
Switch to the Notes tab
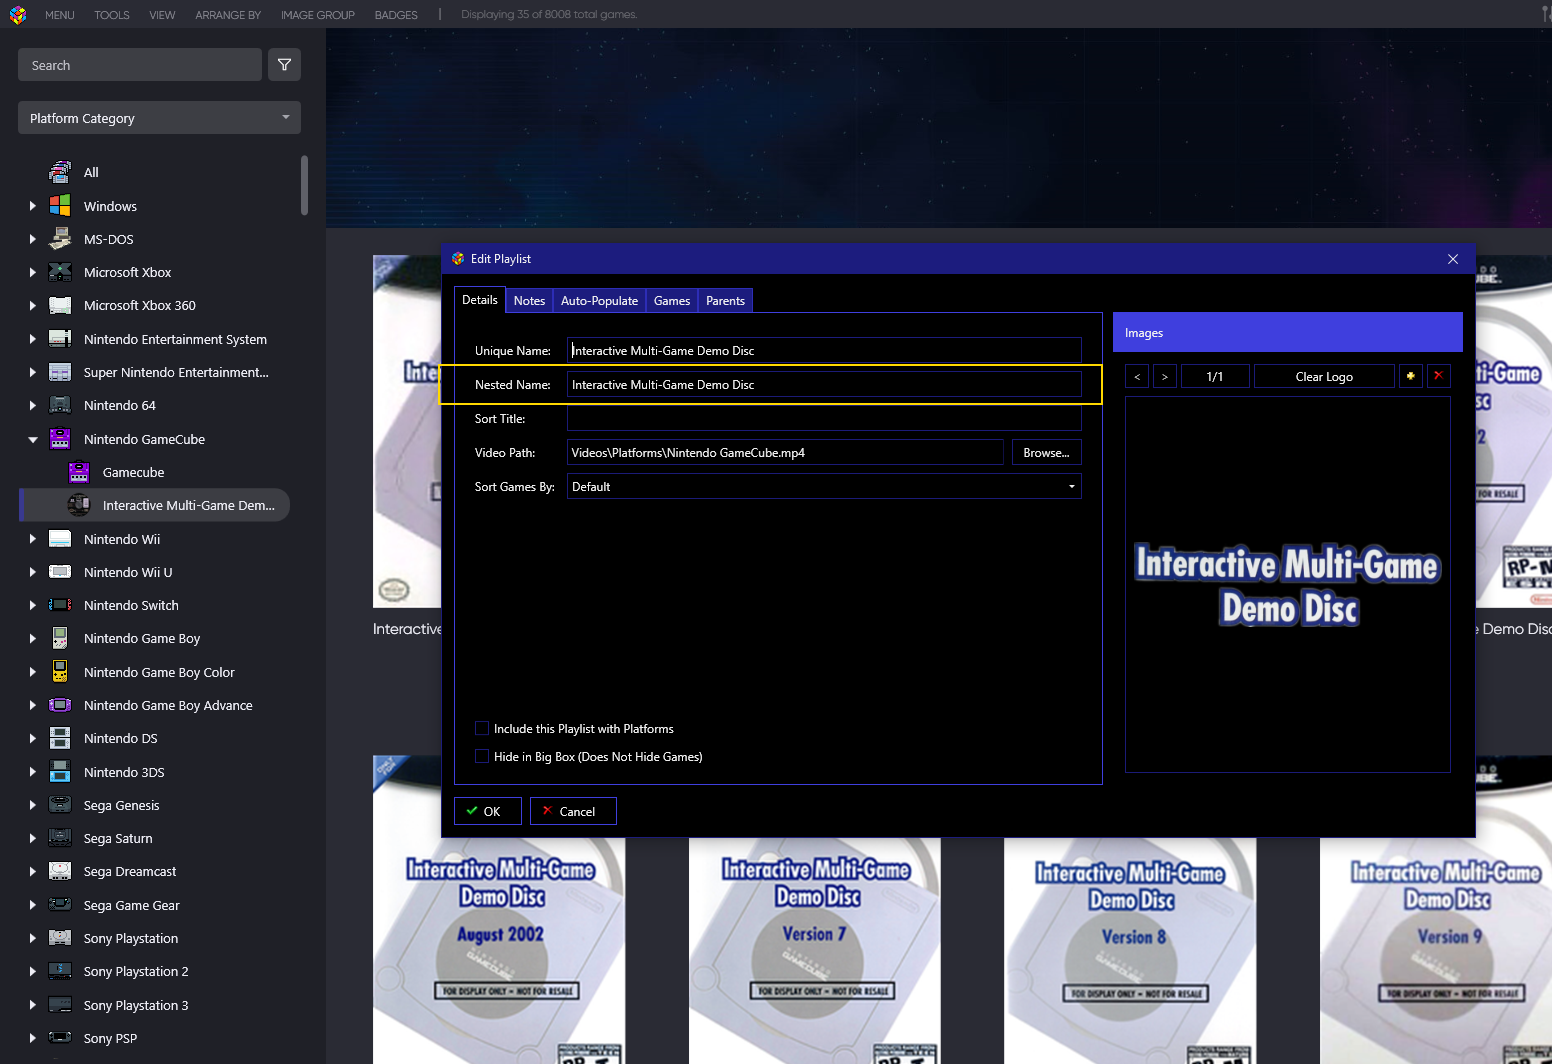[529, 300]
